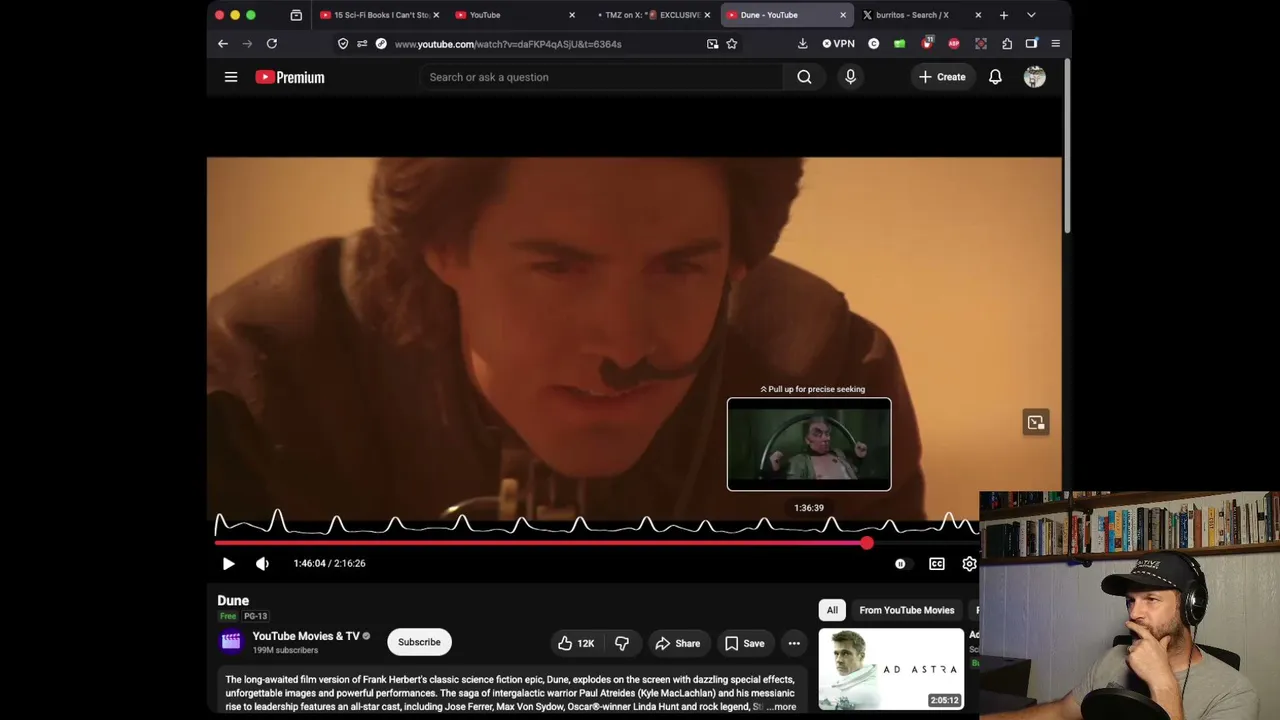Save the video to a playlist
Image resolution: width=1280 pixels, height=720 pixels.
coord(744,643)
